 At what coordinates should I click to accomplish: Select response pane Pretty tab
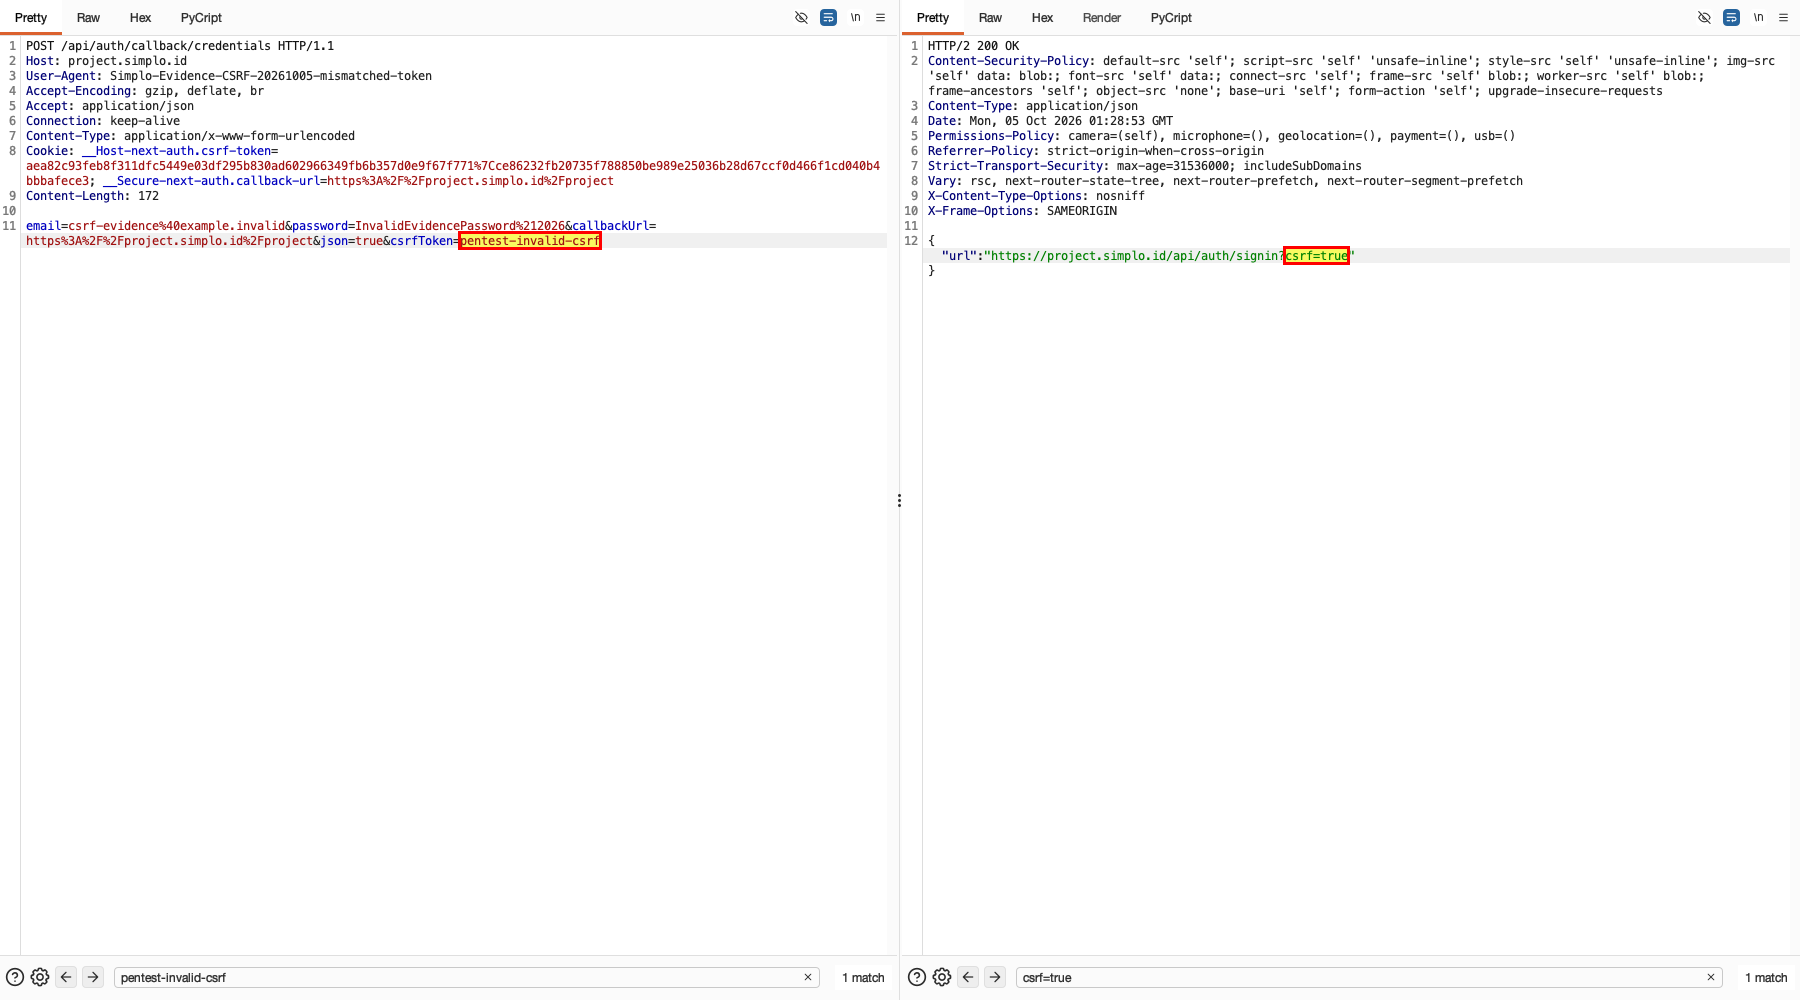(933, 18)
